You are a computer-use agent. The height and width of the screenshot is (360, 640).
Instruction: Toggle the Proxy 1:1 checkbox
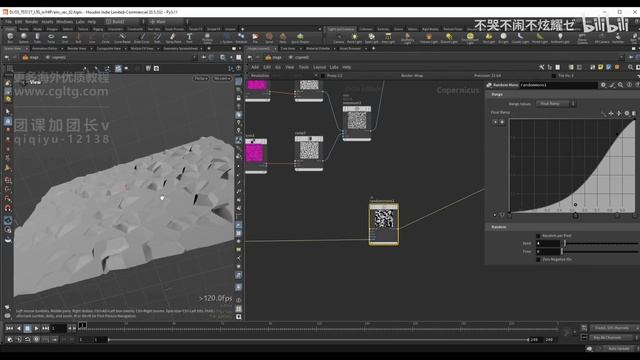coord(323,76)
